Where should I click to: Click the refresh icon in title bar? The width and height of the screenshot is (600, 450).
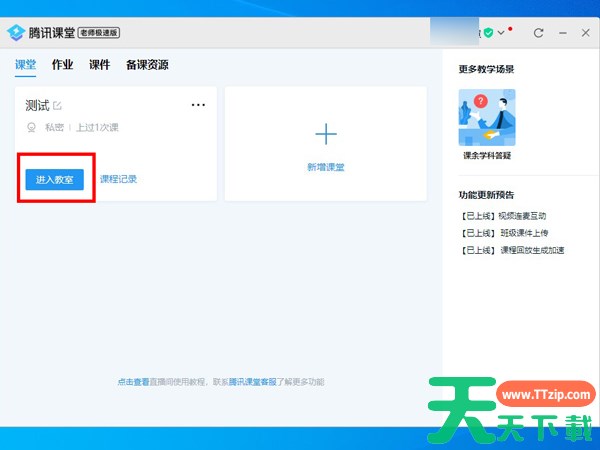pyautogui.click(x=538, y=33)
